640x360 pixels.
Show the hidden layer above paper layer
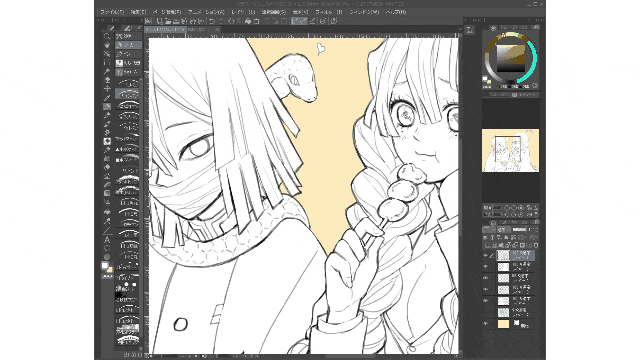(486, 312)
